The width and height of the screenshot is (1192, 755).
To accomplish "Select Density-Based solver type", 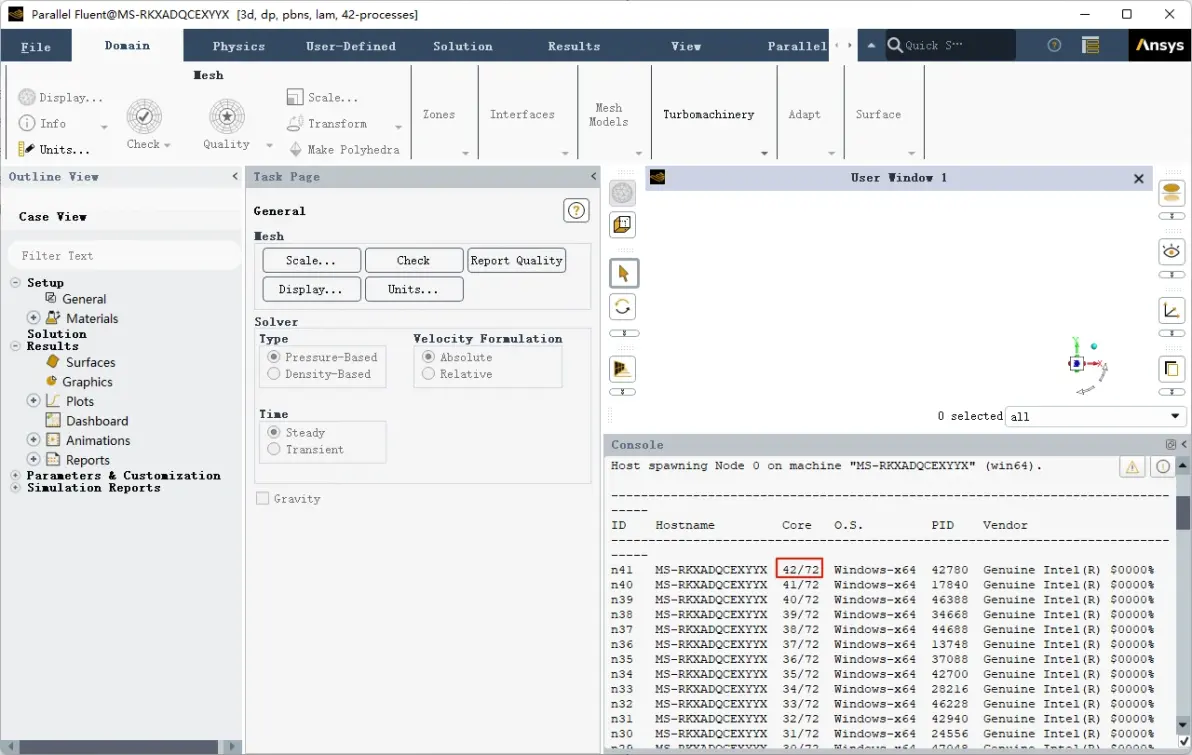I will pyautogui.click(x=274, y=373).
